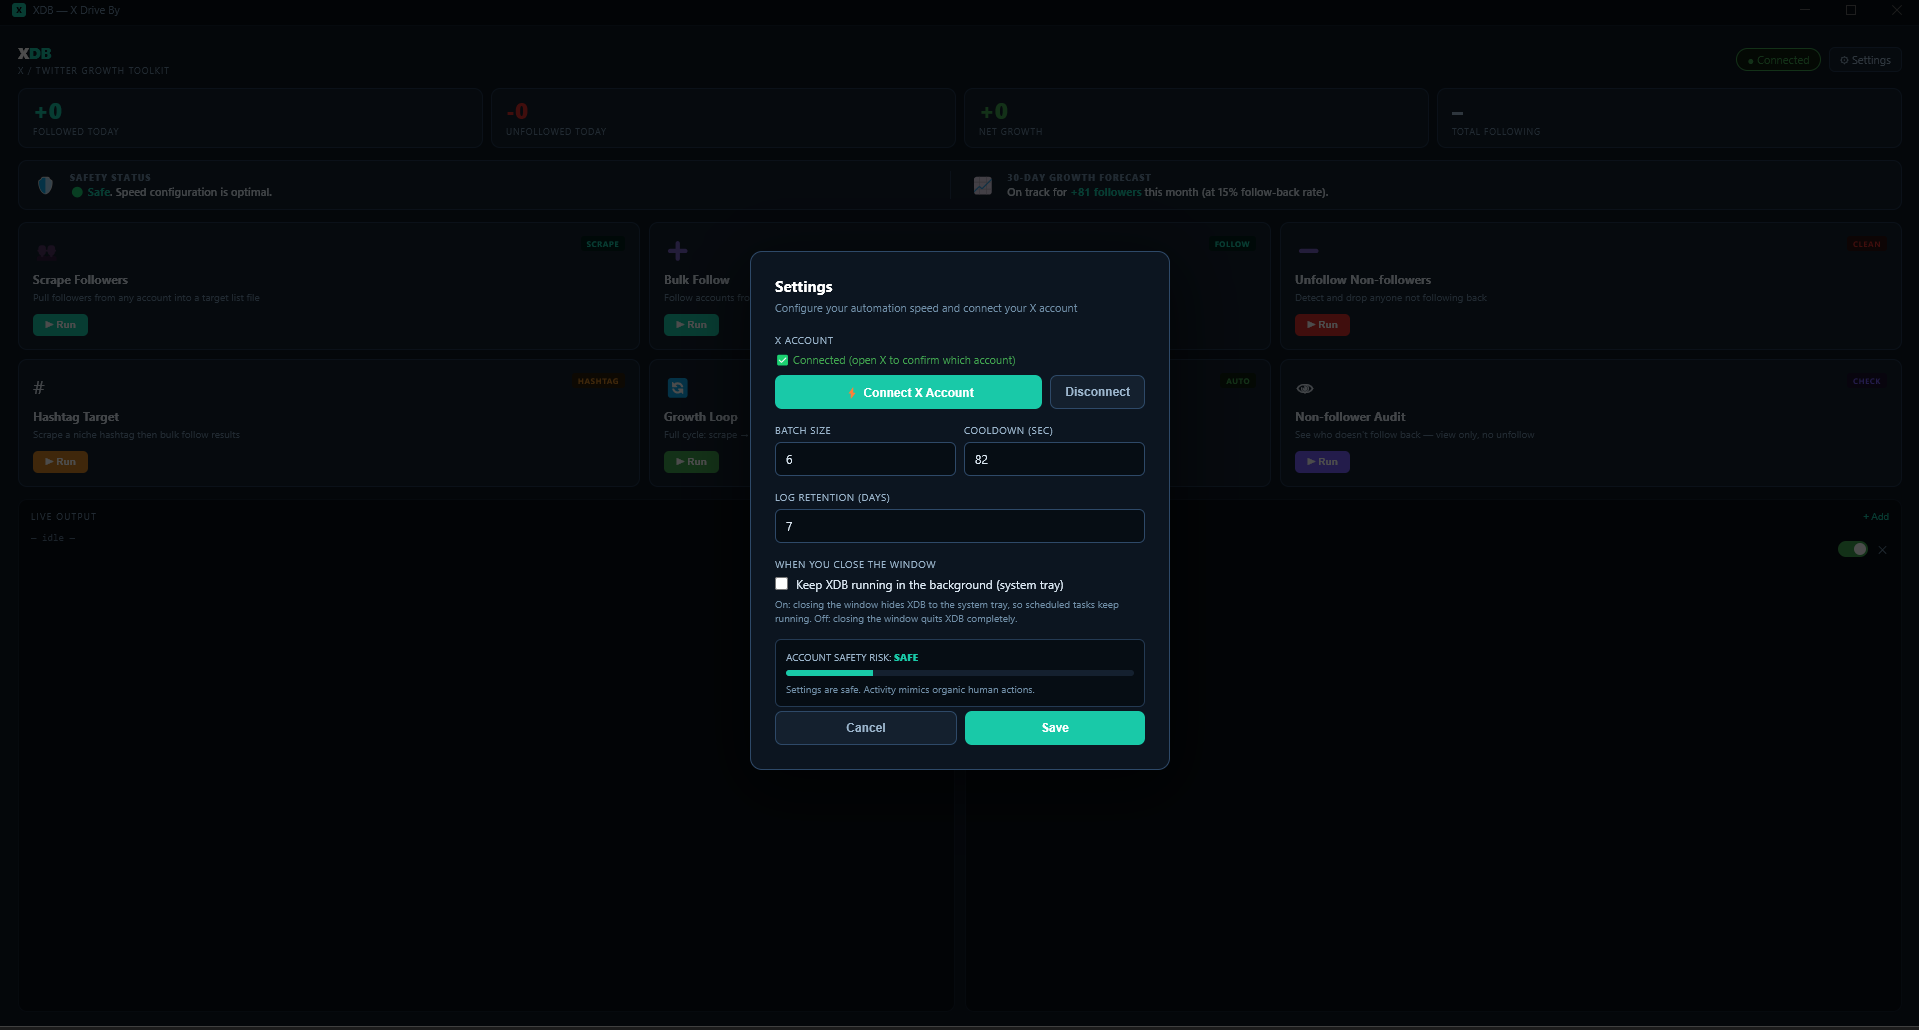Run the Hashtag Target task
This screenshot has width=1919, height=1030.
point(60,462)
